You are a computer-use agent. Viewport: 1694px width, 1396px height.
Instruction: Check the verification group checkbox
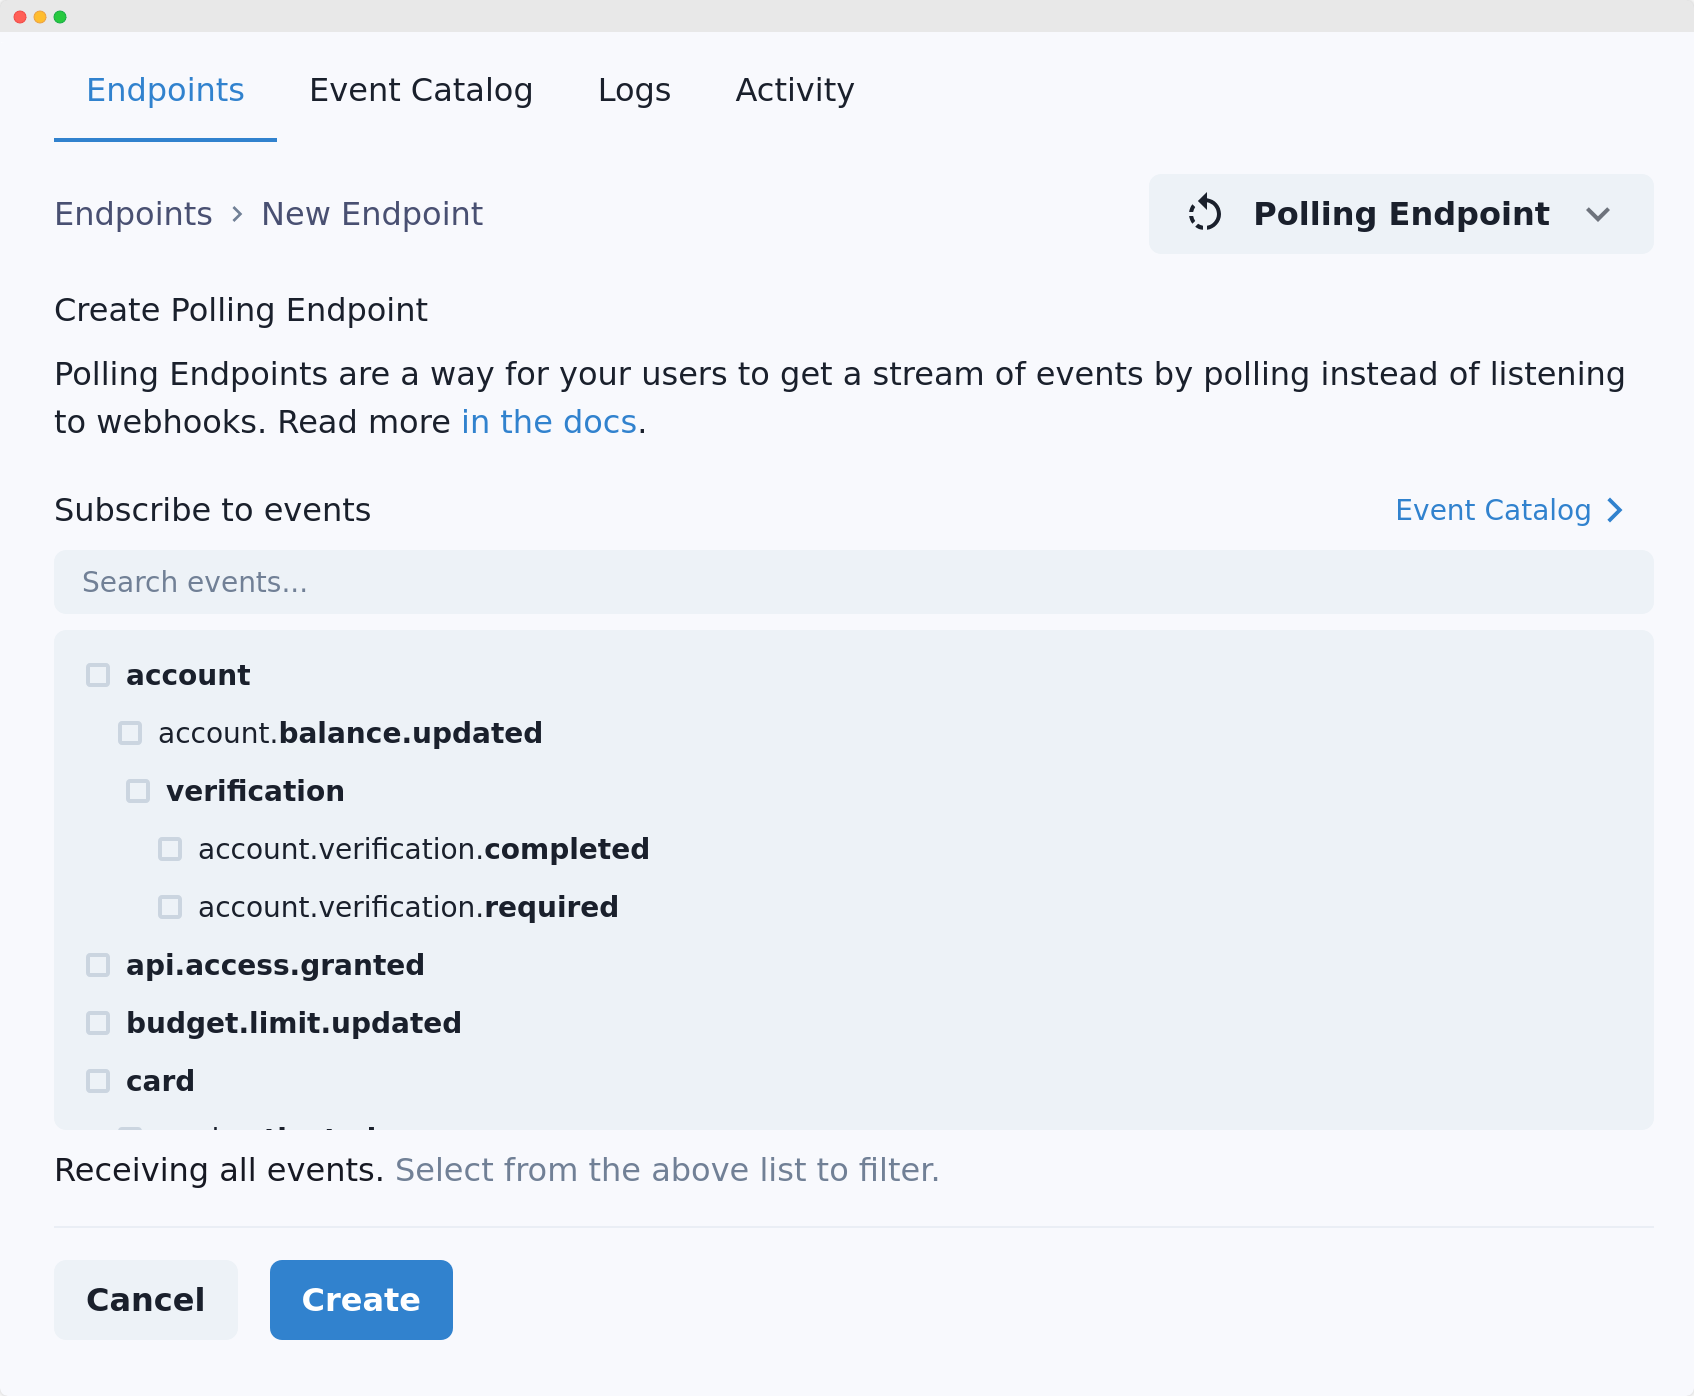click(137, 791)
